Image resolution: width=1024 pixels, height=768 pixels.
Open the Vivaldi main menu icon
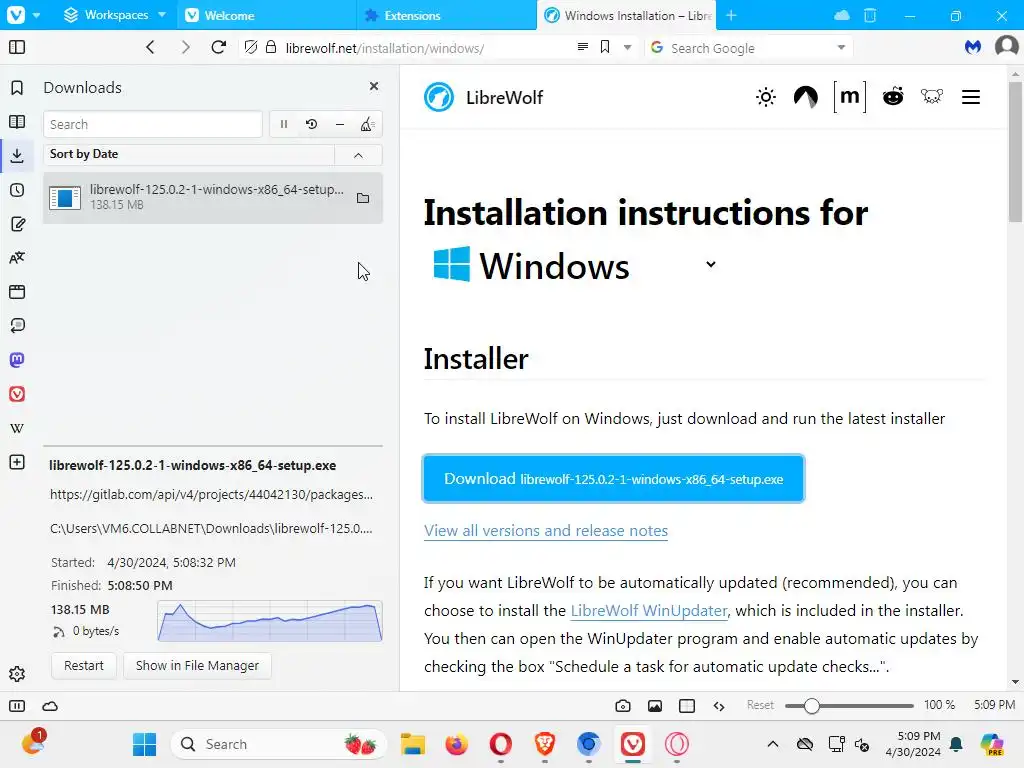16,14
